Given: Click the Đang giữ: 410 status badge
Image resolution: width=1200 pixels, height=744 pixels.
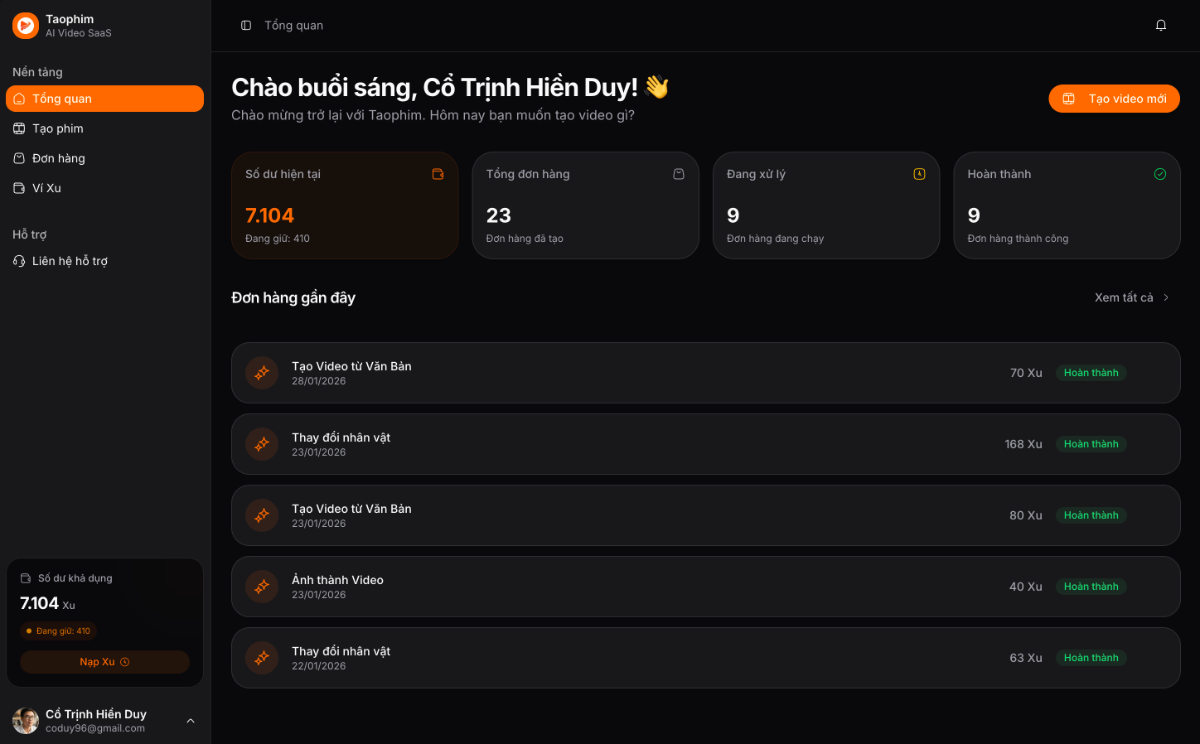Looking at the screenshot, I should pos(58,631).
